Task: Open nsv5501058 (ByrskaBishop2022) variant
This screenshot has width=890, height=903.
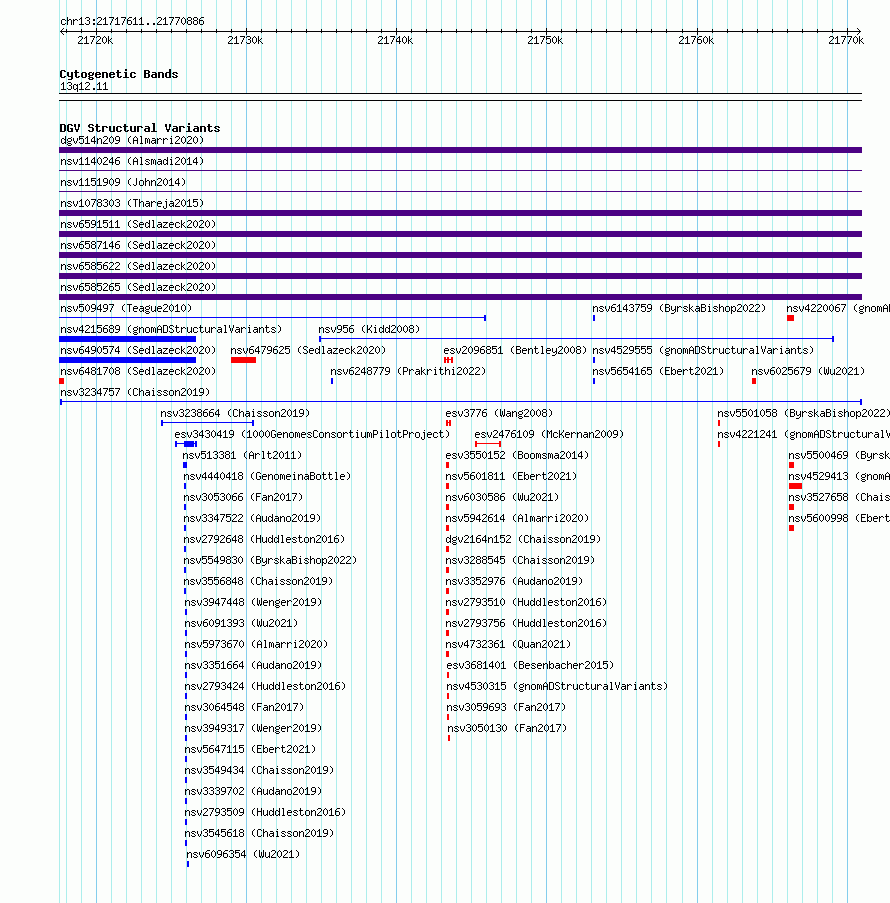Action: [804, 413]
